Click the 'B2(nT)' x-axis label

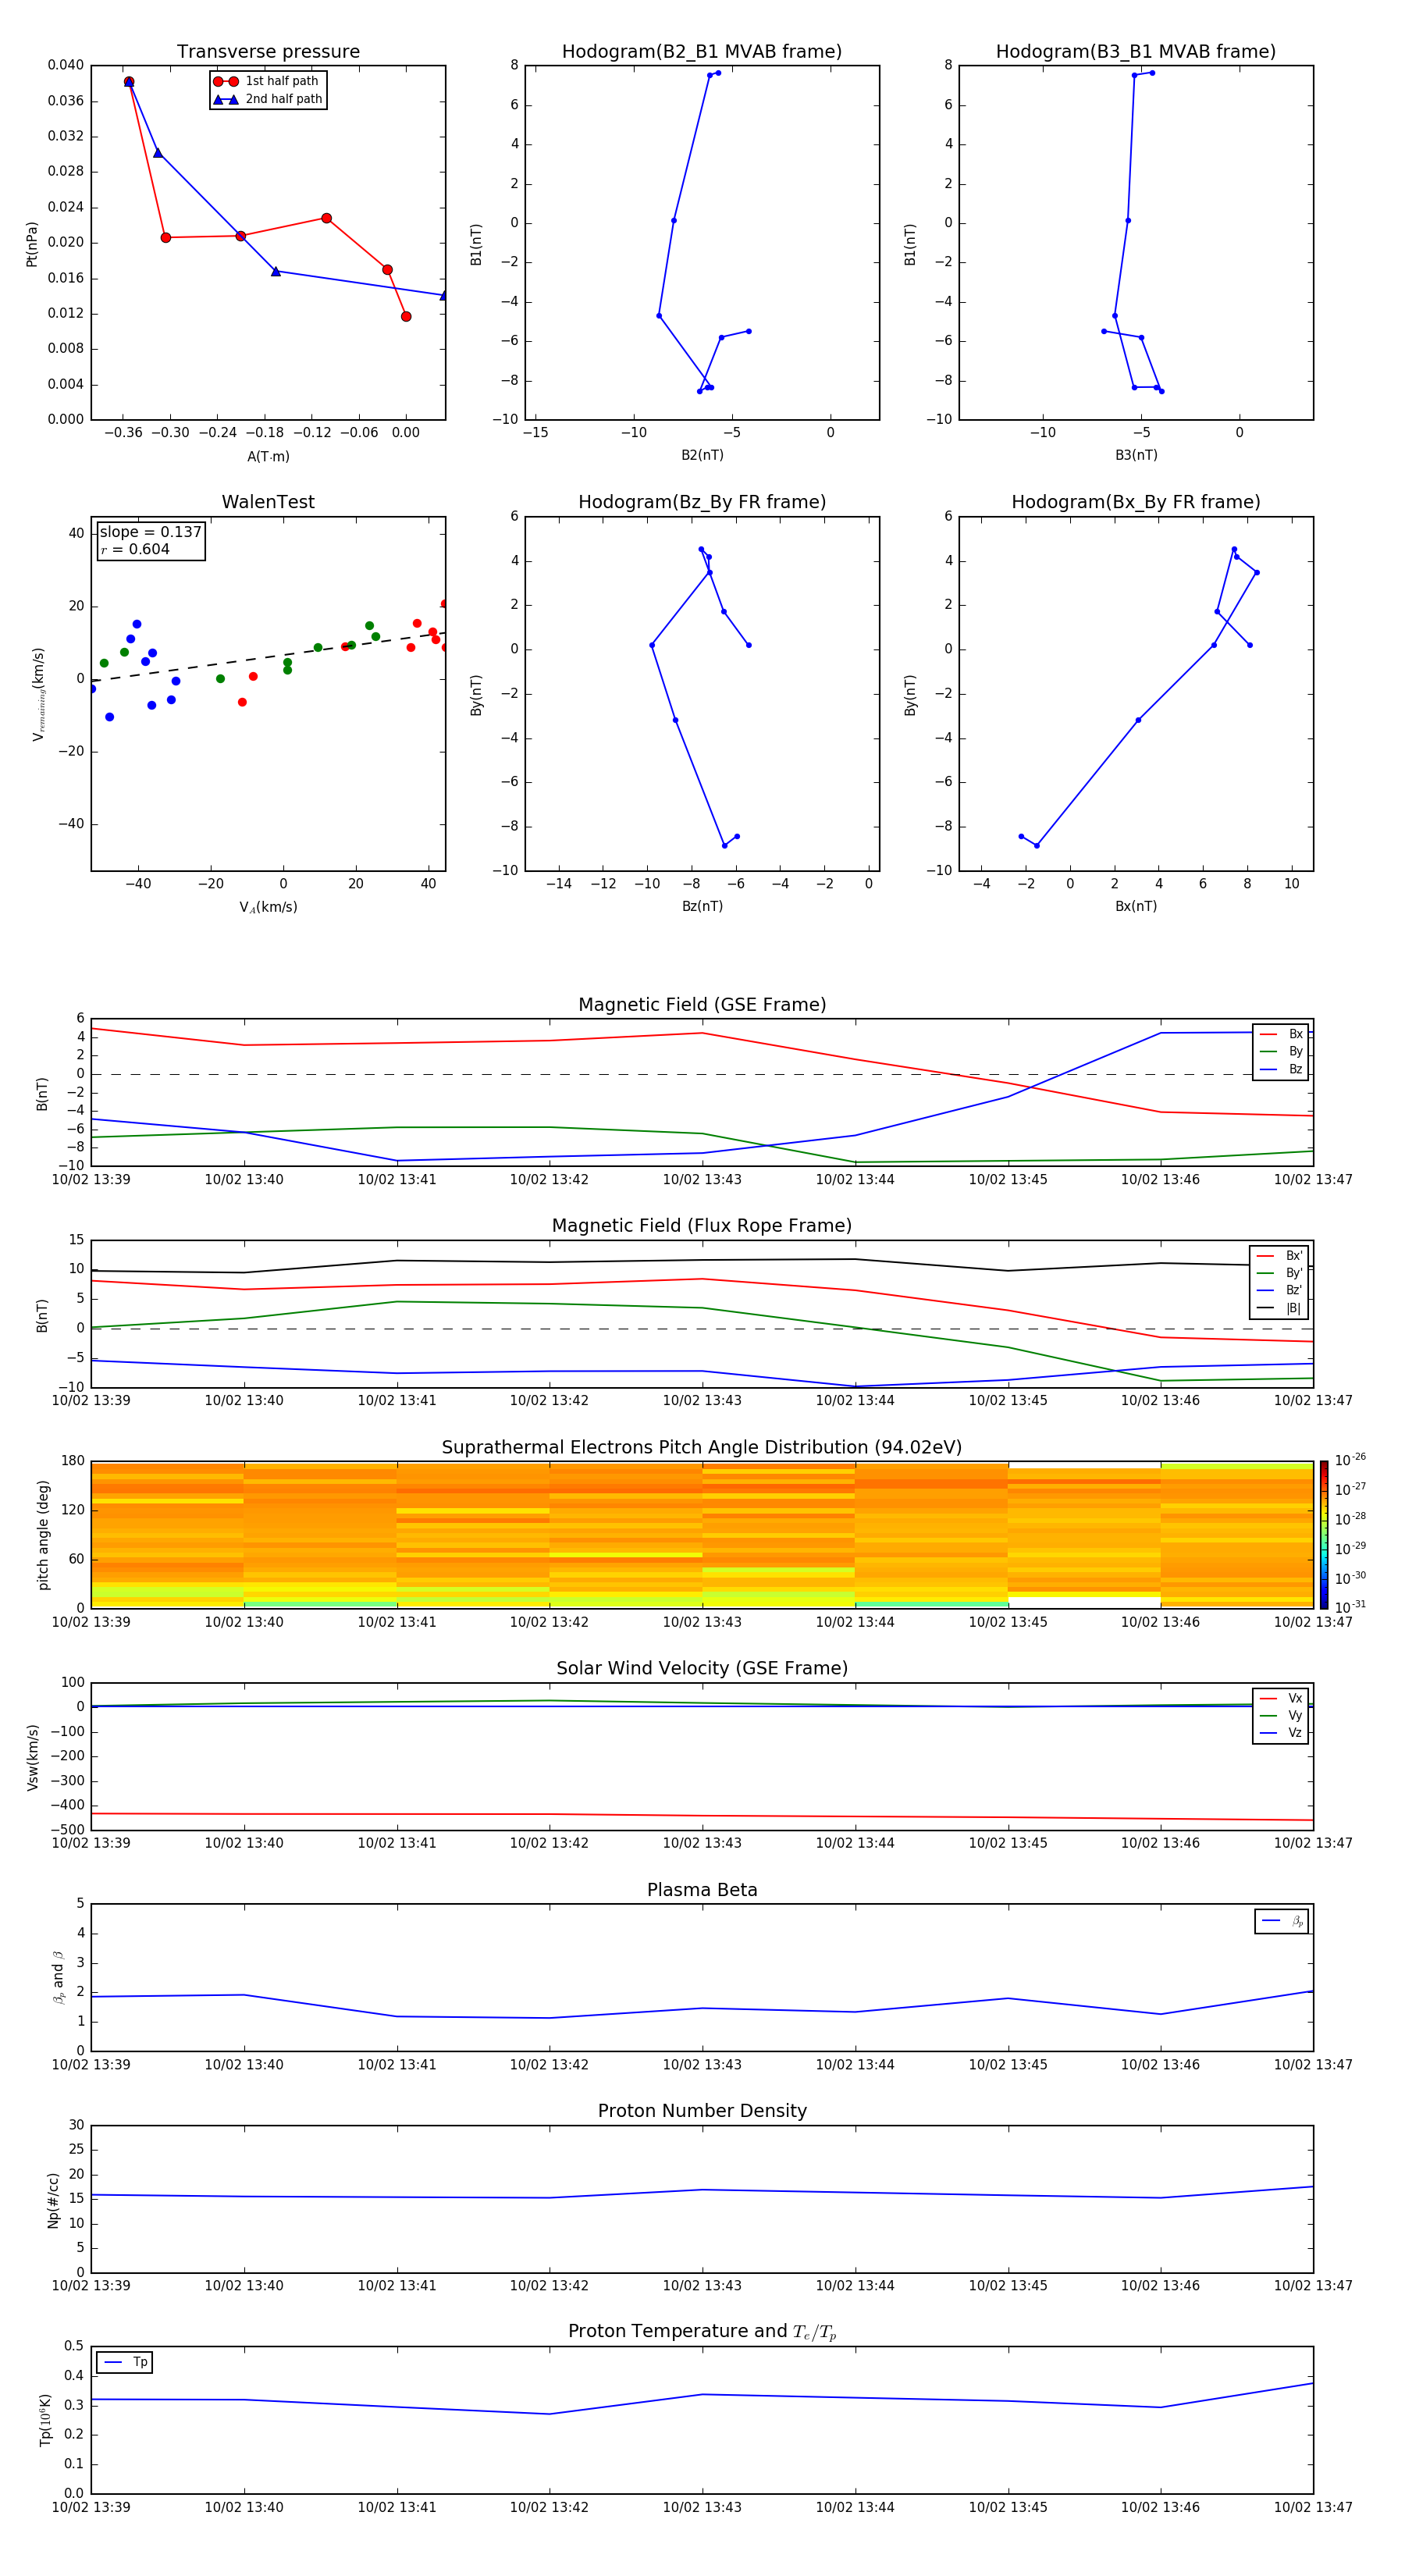702,455
